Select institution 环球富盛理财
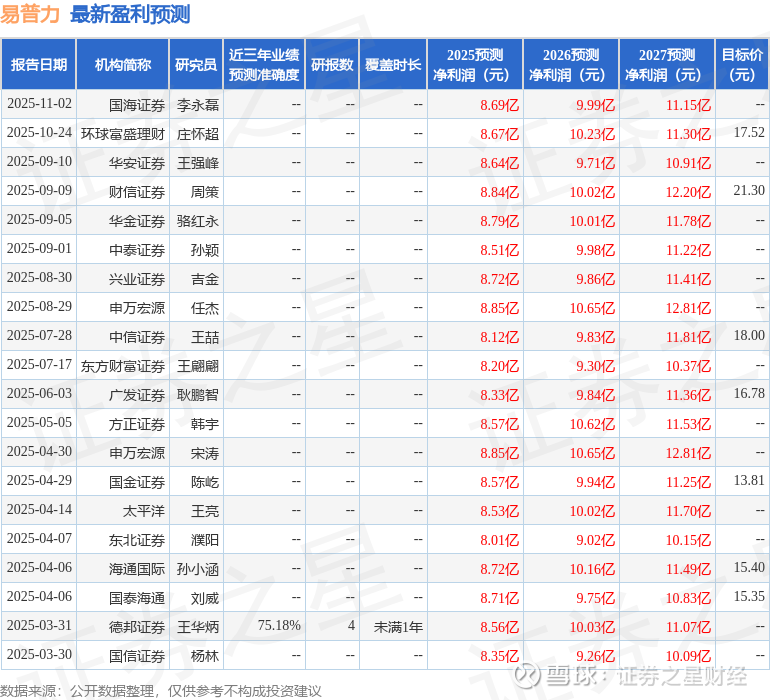The width and height of the screenshot is (770, 700). (x=123, y=134)
